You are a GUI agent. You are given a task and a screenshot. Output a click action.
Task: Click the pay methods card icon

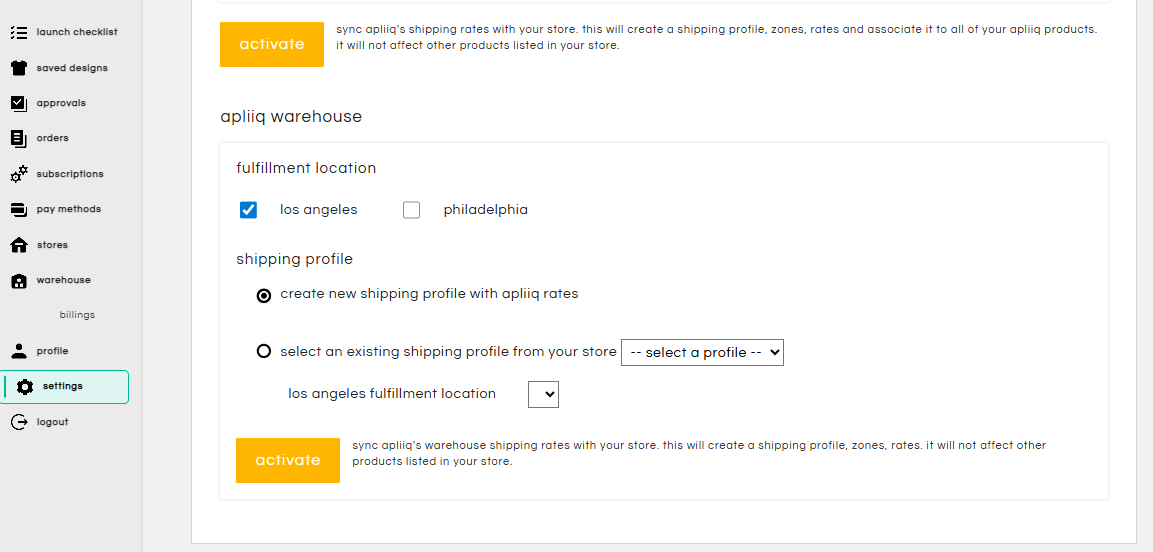18,209
